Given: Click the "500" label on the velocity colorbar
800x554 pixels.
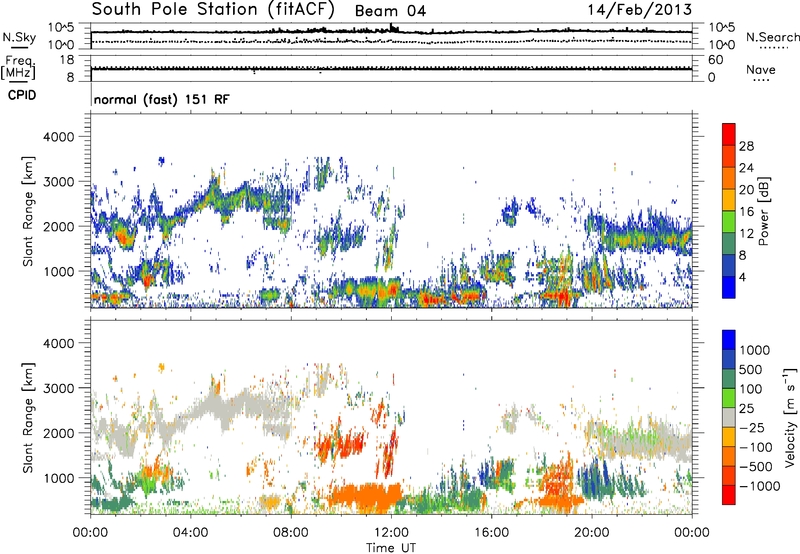Looking at the screenshot, I should click(751, 370).
